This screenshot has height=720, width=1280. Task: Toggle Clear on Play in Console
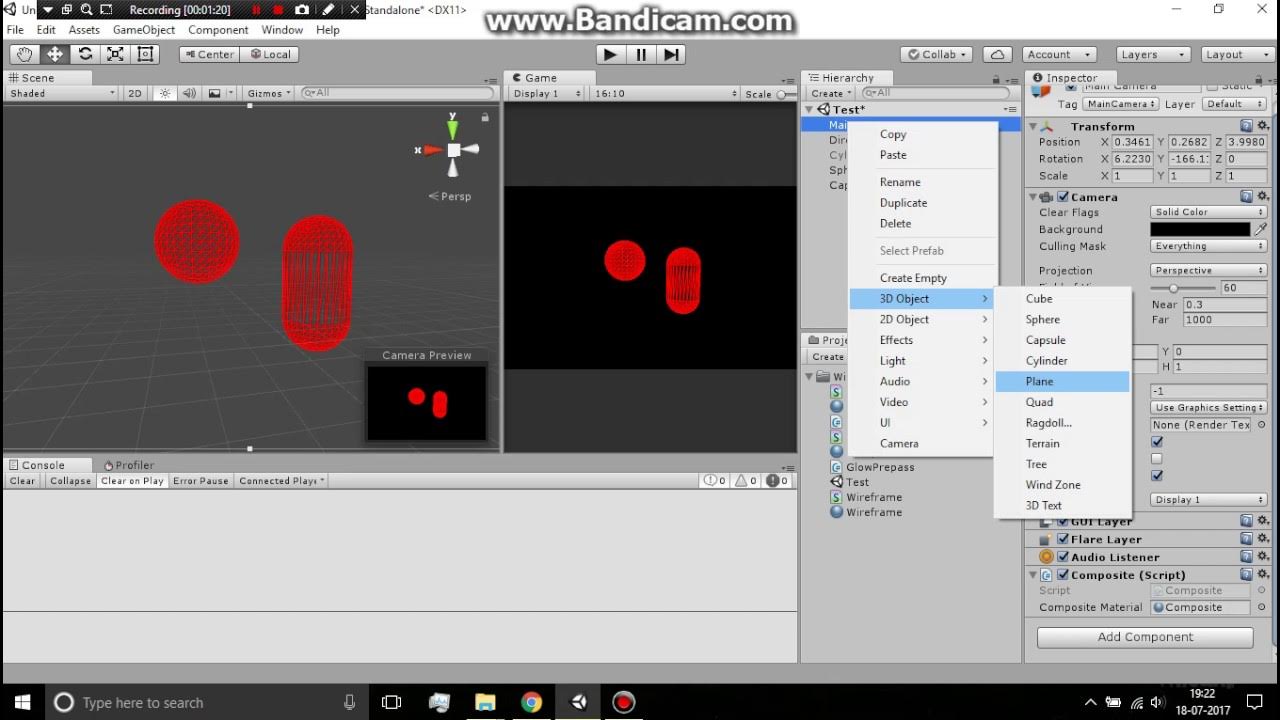132,481
